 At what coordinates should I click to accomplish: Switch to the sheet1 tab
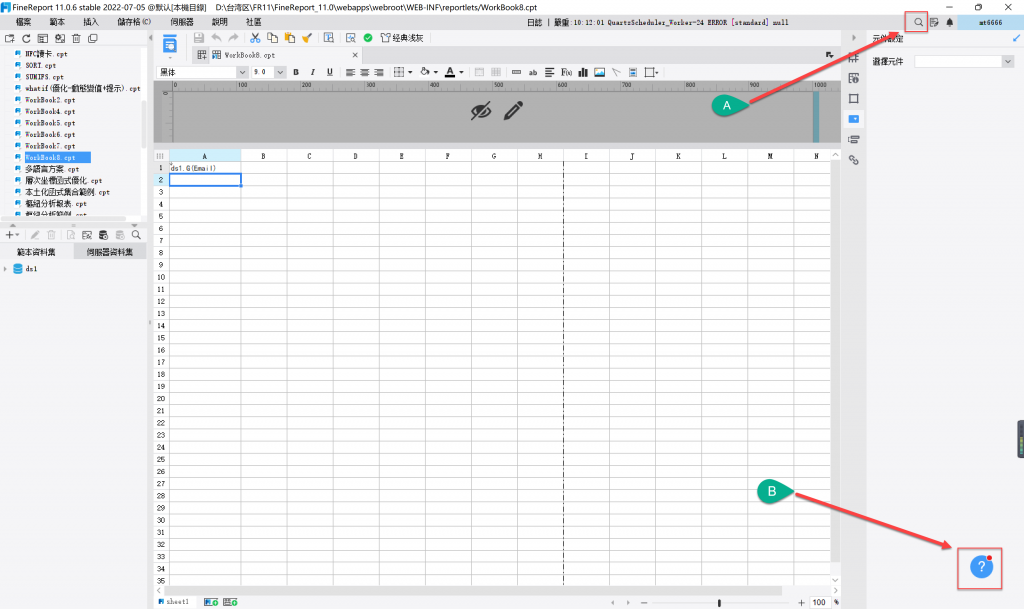tap(174, 602)
